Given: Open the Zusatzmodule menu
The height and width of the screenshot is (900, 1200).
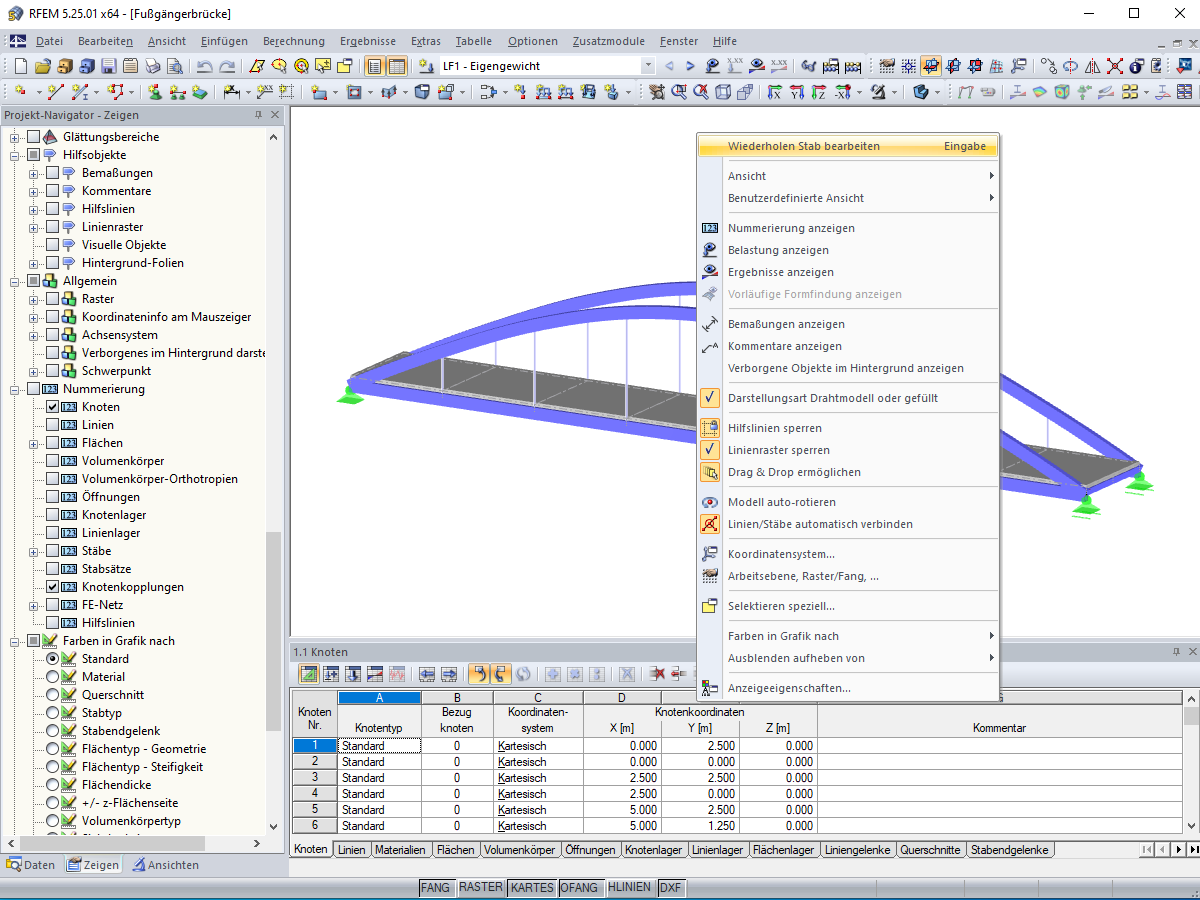Looking at the screenshot, I should [609, 41].
